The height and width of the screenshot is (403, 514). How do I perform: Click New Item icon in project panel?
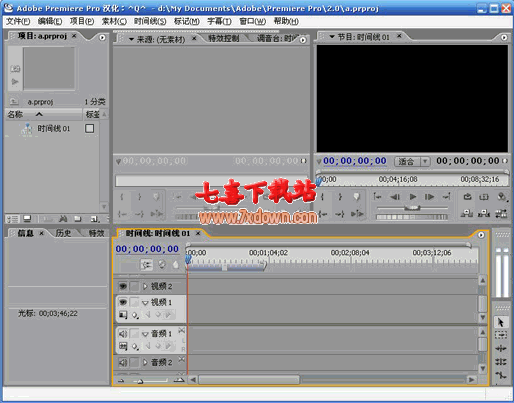tap(95, 219)
